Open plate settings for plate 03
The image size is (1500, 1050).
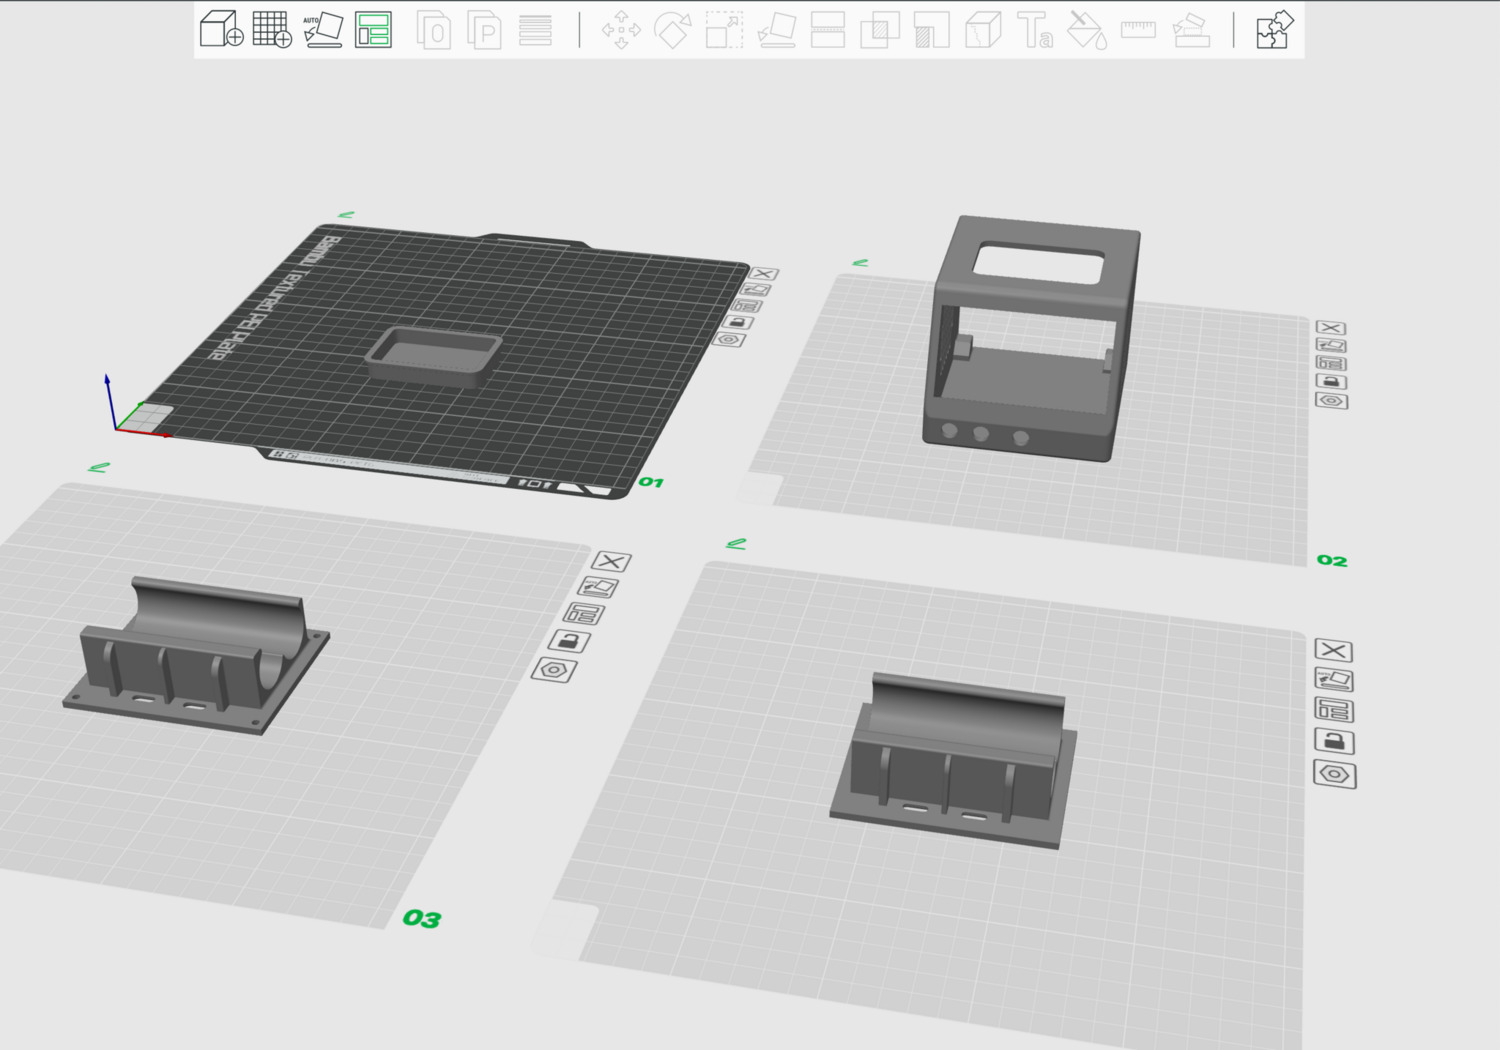(554, 670)
